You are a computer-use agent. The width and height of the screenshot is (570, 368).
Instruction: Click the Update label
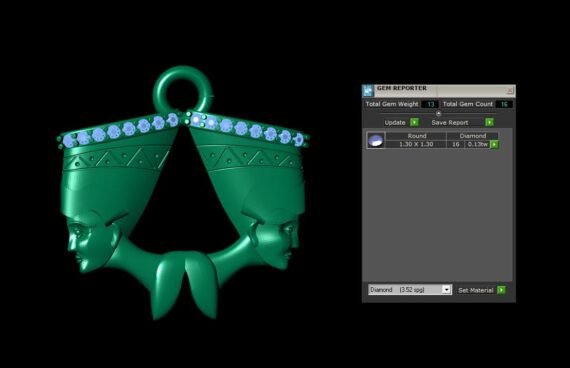coord(395,123)
